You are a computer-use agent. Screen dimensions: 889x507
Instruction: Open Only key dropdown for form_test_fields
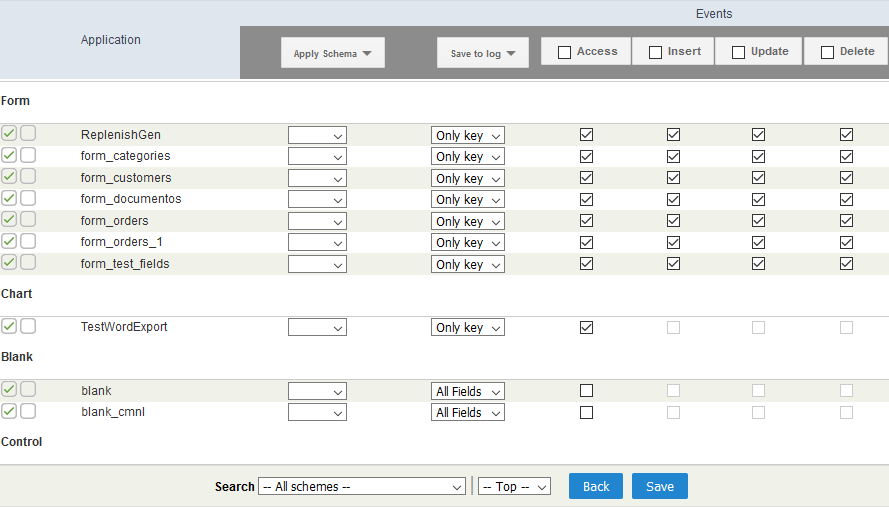pyautogui.click(x=468, y=265)
